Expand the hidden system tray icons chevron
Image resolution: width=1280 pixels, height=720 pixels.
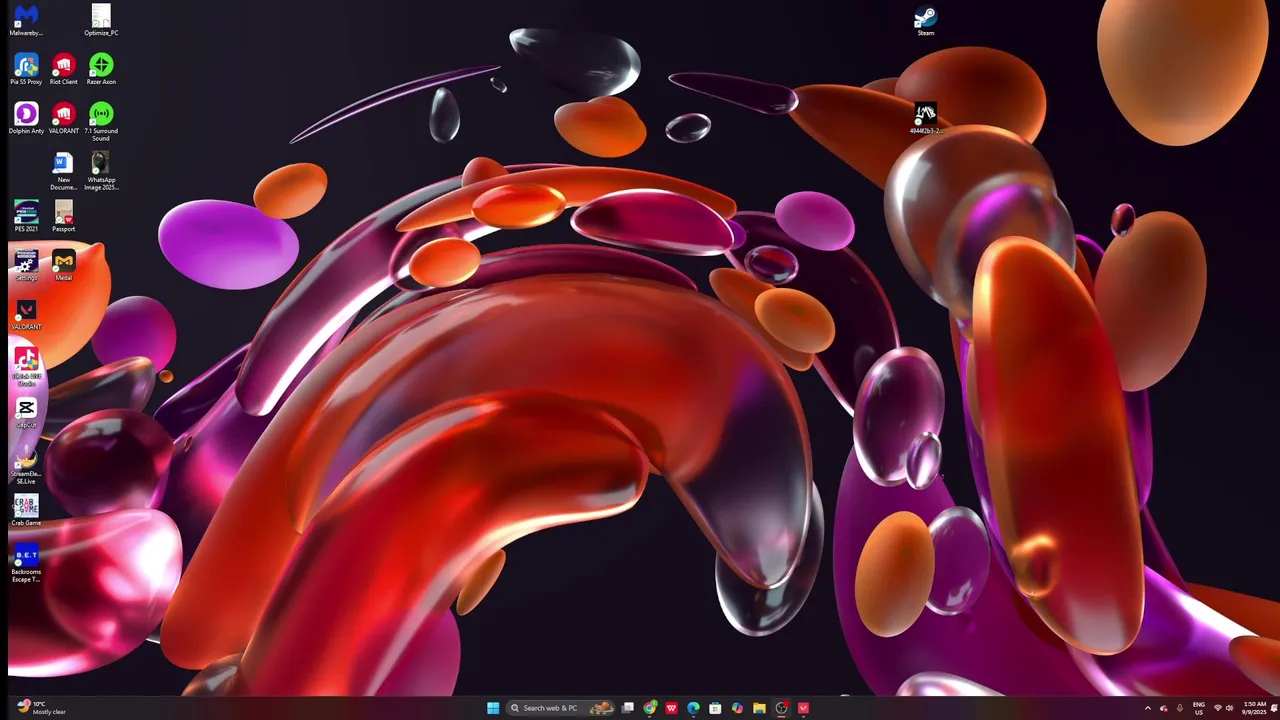[x=1147, y=708]
